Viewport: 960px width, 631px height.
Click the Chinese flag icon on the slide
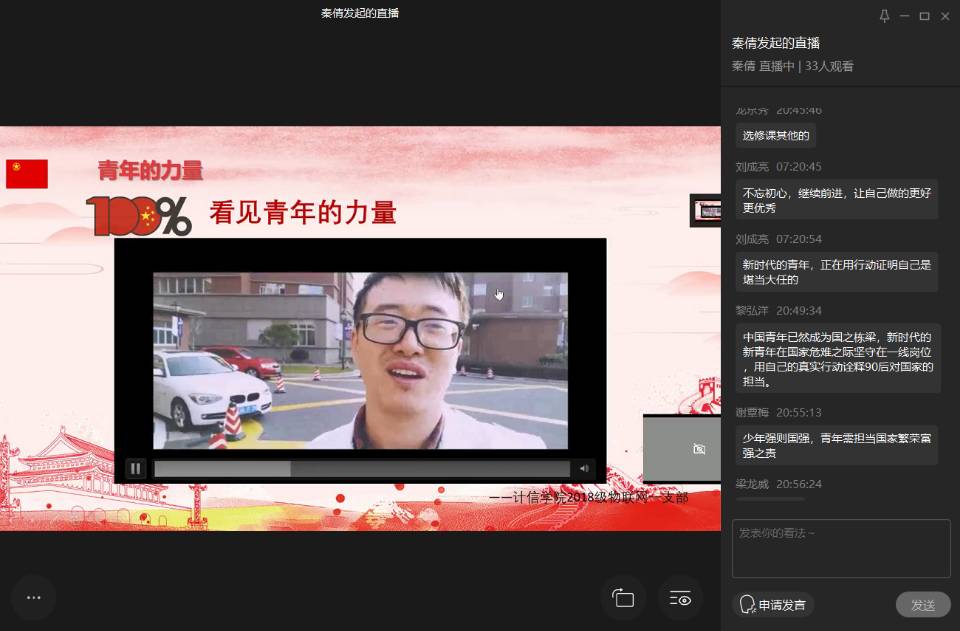click(x=27, y=174)
